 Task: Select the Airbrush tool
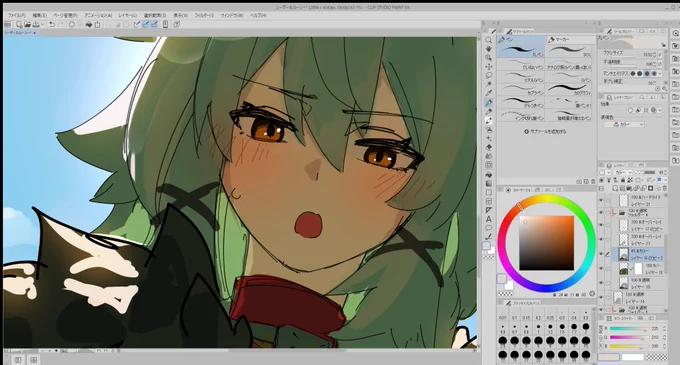[488, 130]
